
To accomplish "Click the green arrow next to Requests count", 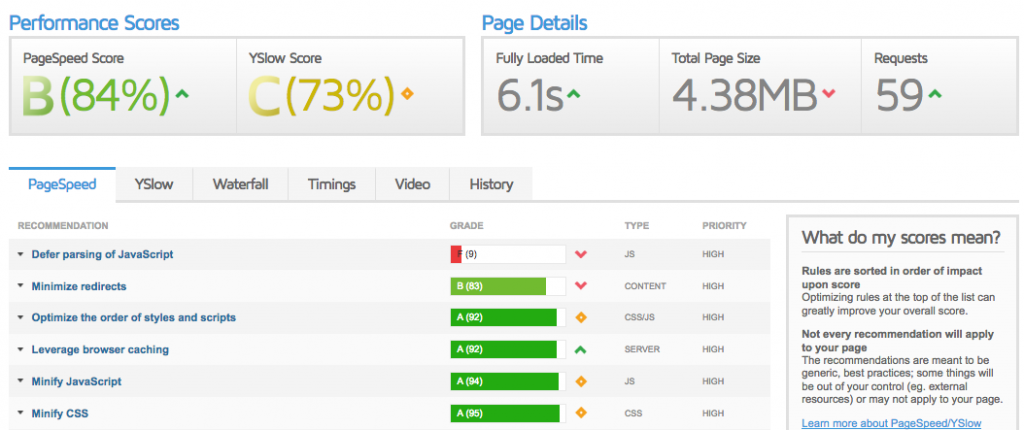I will click(934, 95).
